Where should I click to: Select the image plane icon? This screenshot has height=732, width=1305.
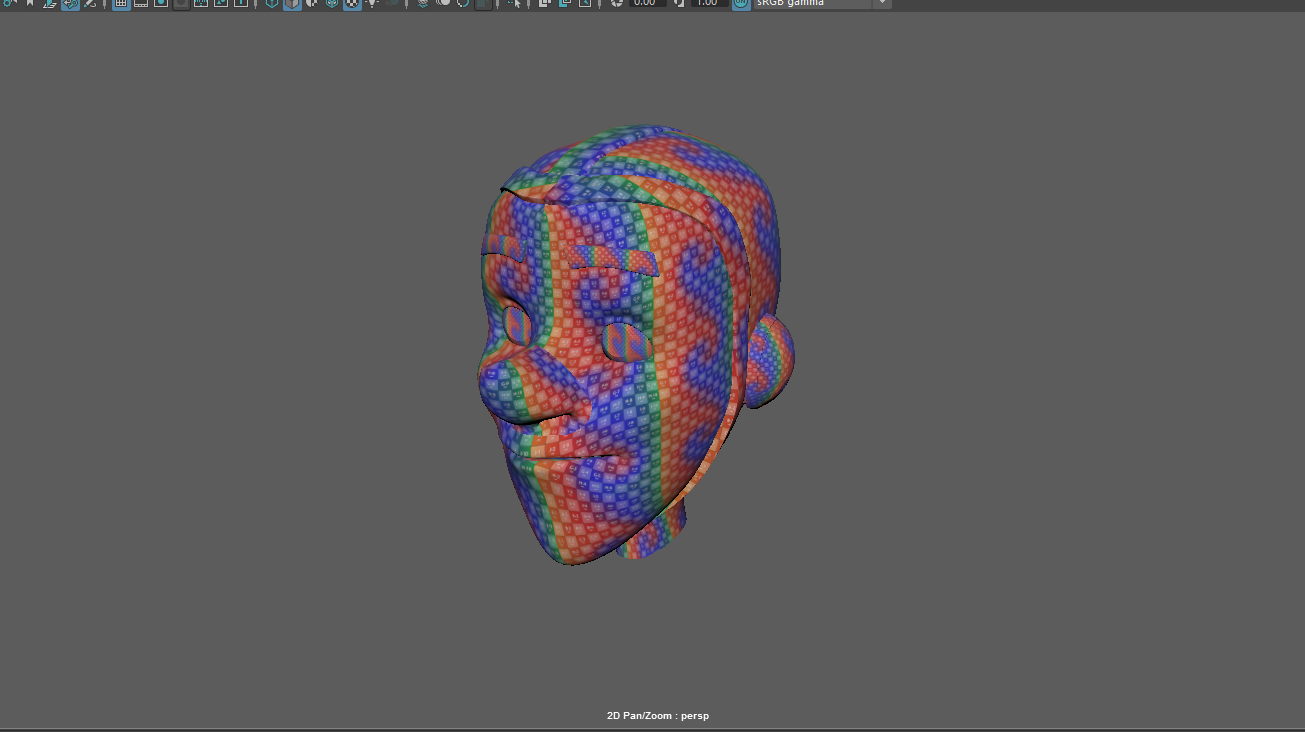point(48,4)
